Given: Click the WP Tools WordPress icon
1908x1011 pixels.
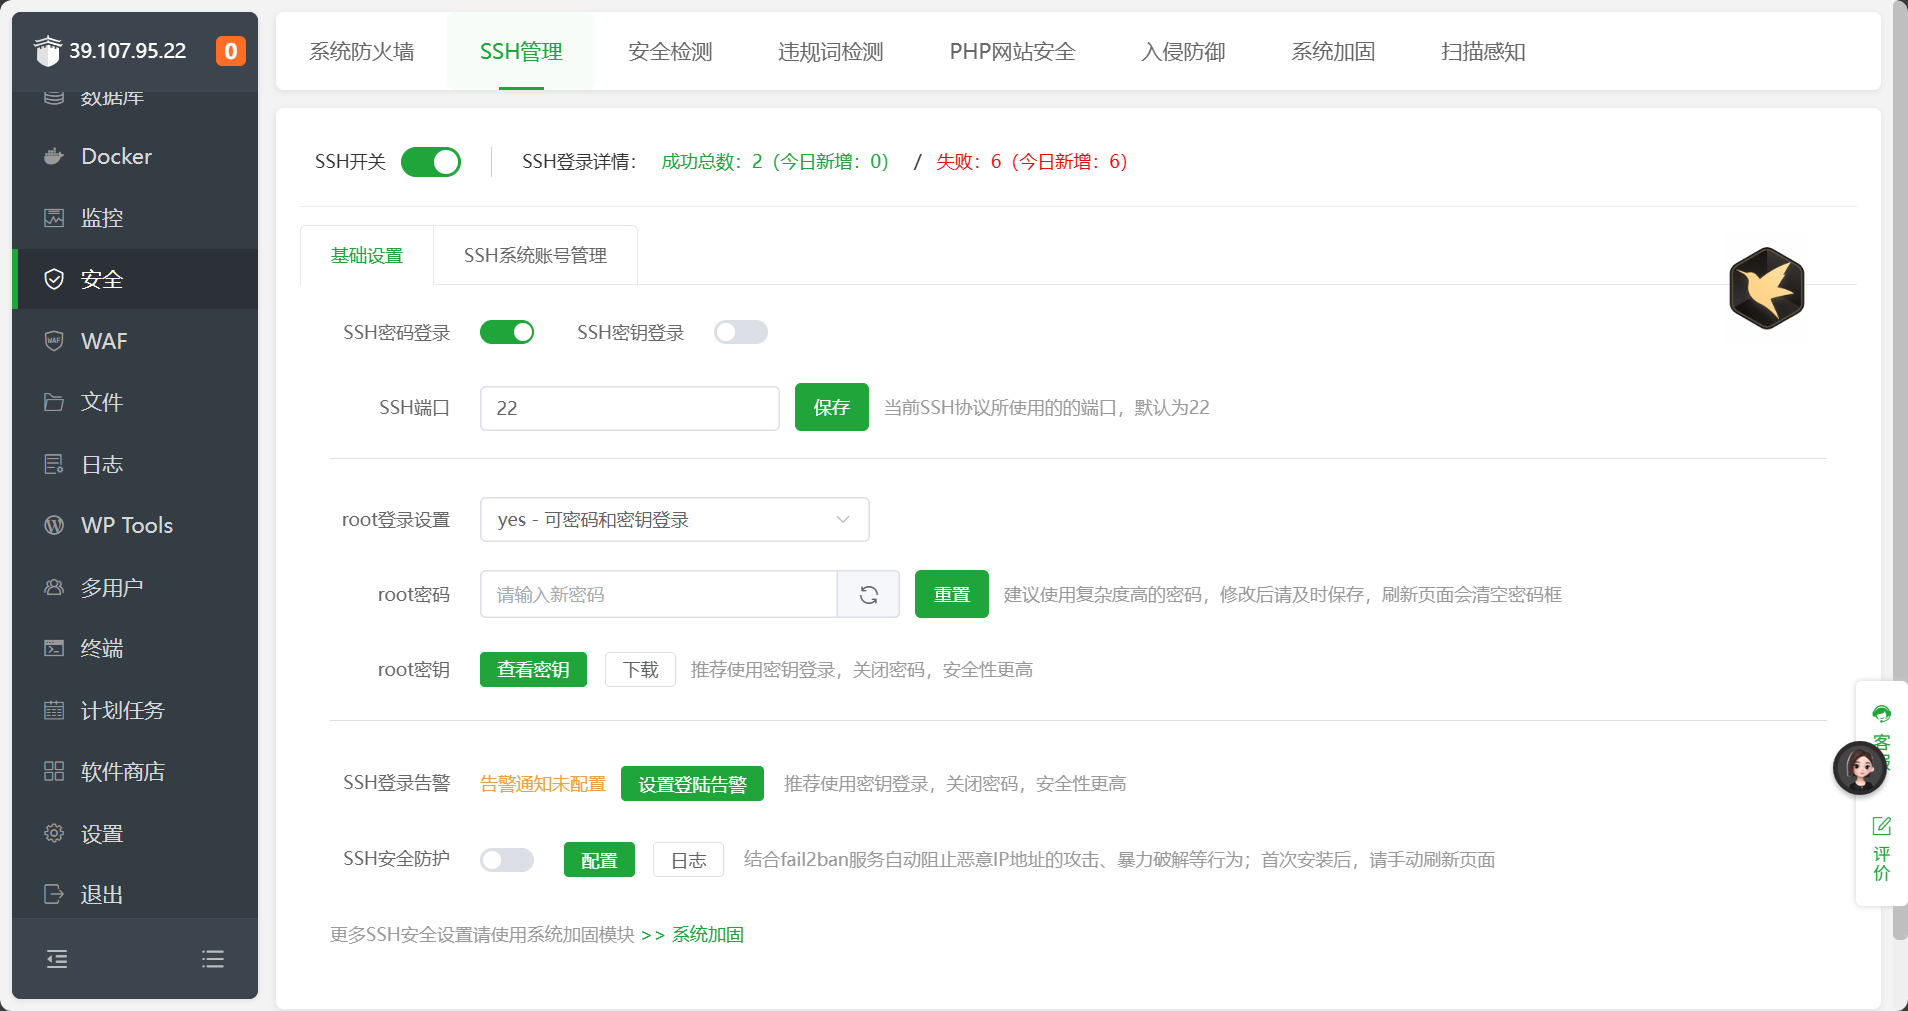Looking at the screenshot, I should point(54,525).
